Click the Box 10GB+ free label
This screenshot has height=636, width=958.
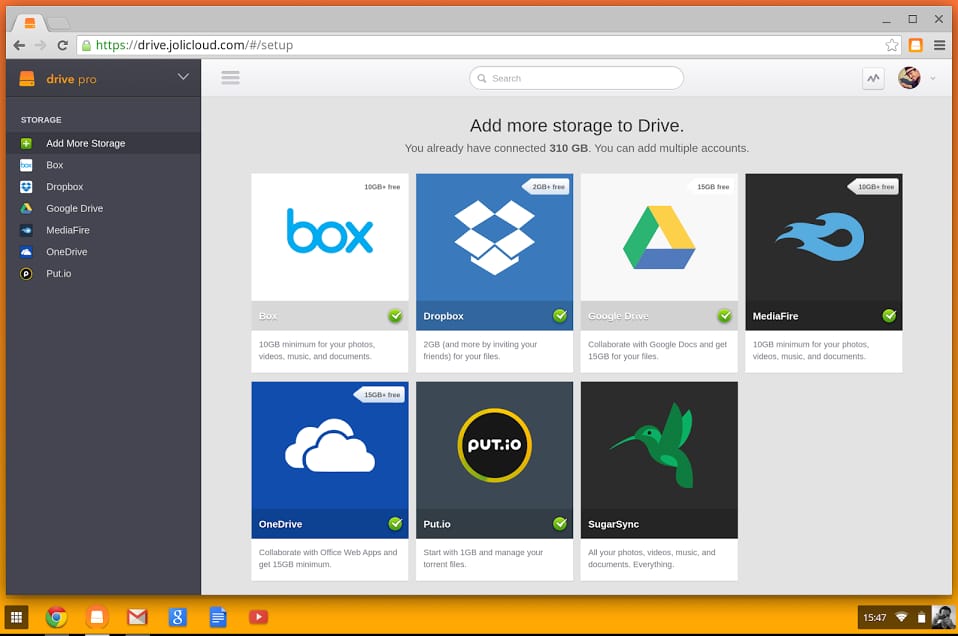pos(382,186)
